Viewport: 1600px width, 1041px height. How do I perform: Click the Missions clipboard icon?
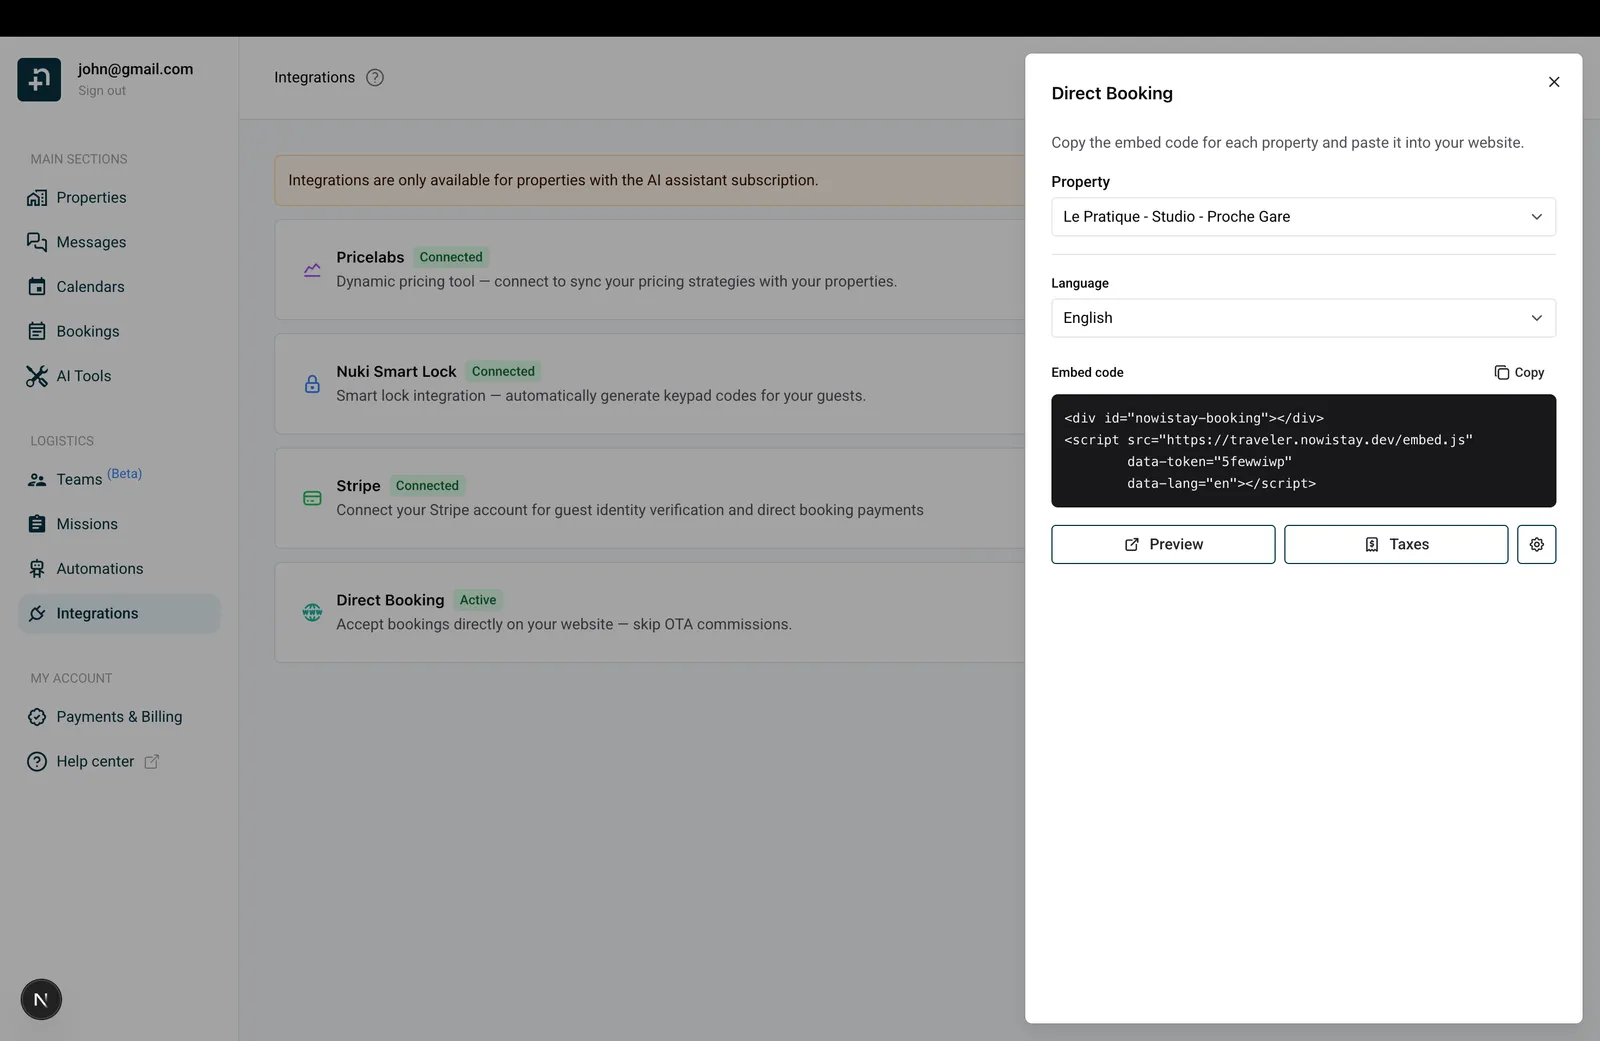(37, 524)
